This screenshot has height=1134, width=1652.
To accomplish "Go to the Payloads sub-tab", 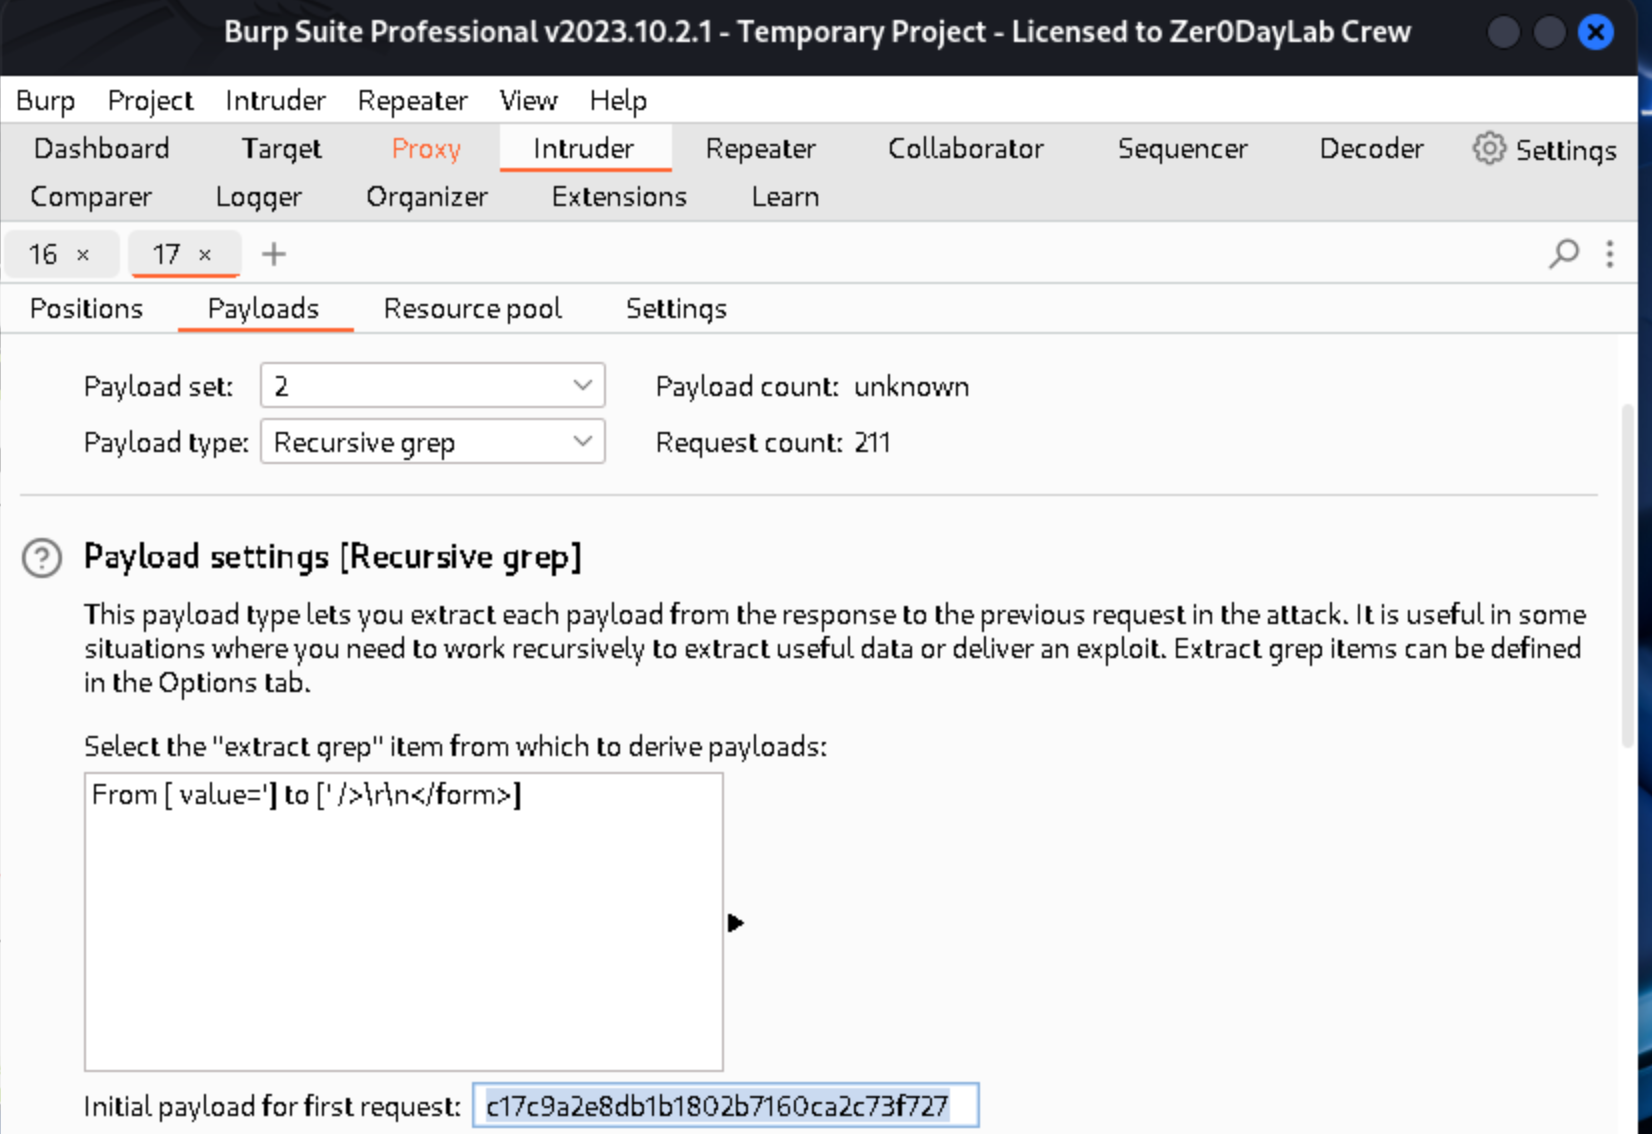I will pos(263,309).
